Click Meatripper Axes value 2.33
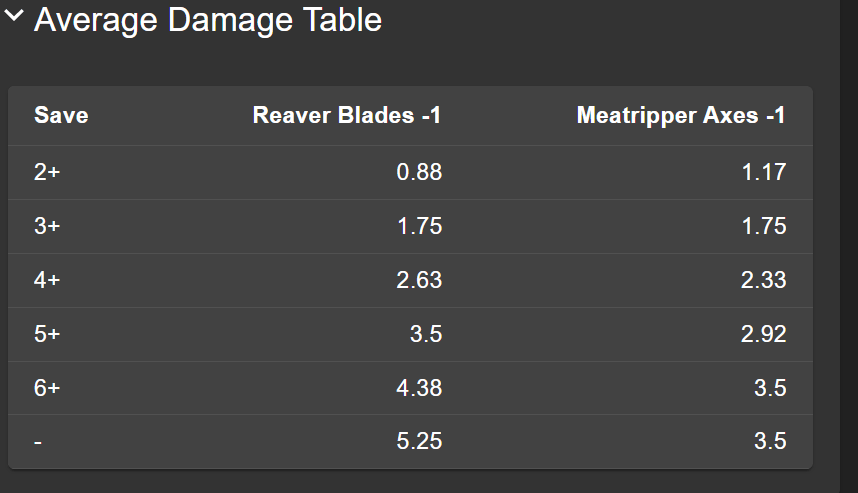Image resolution: width=858 pixels, height=493 pixels. [764, 280]
